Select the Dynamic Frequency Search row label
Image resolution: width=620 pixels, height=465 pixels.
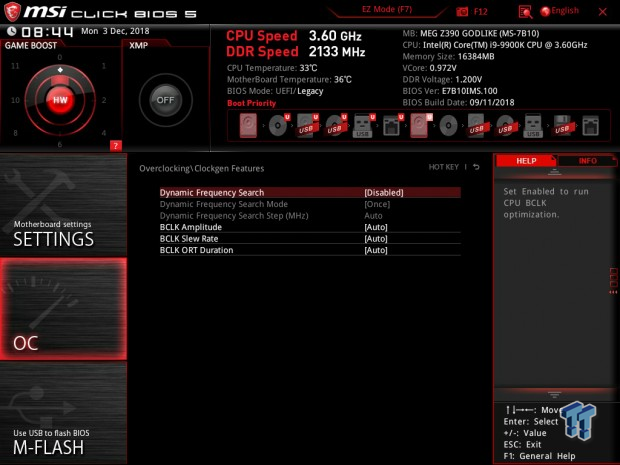pos(212,193)
